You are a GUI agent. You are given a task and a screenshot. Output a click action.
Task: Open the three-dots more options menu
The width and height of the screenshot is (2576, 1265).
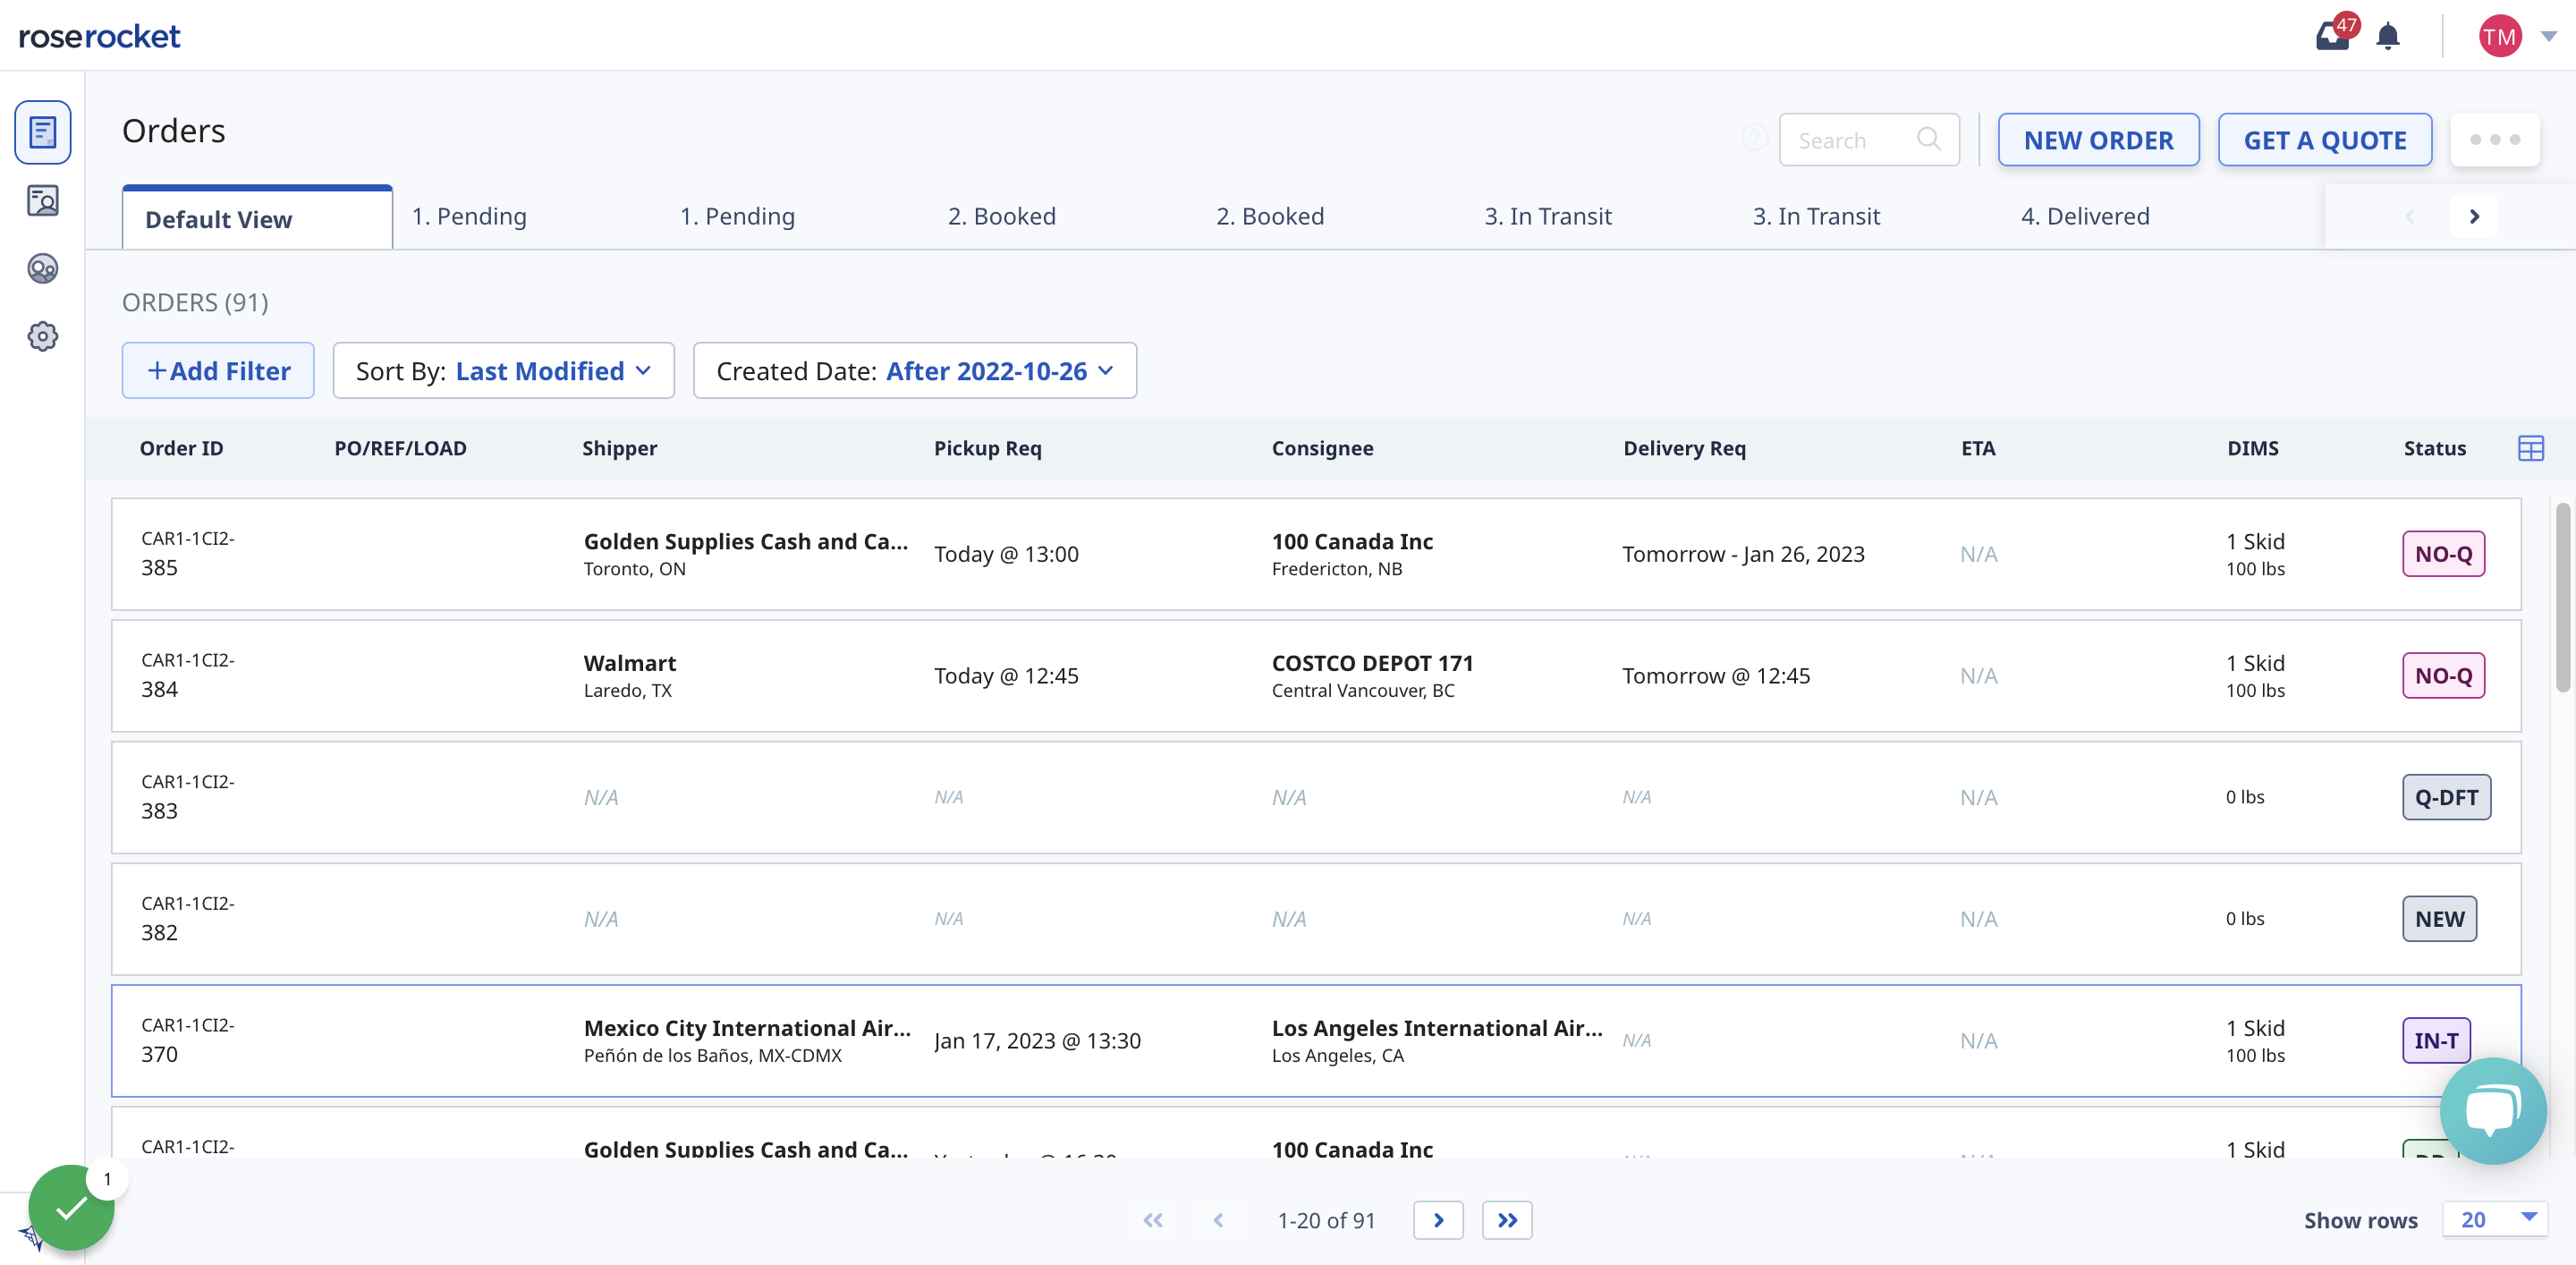[x=2494, y=140]
